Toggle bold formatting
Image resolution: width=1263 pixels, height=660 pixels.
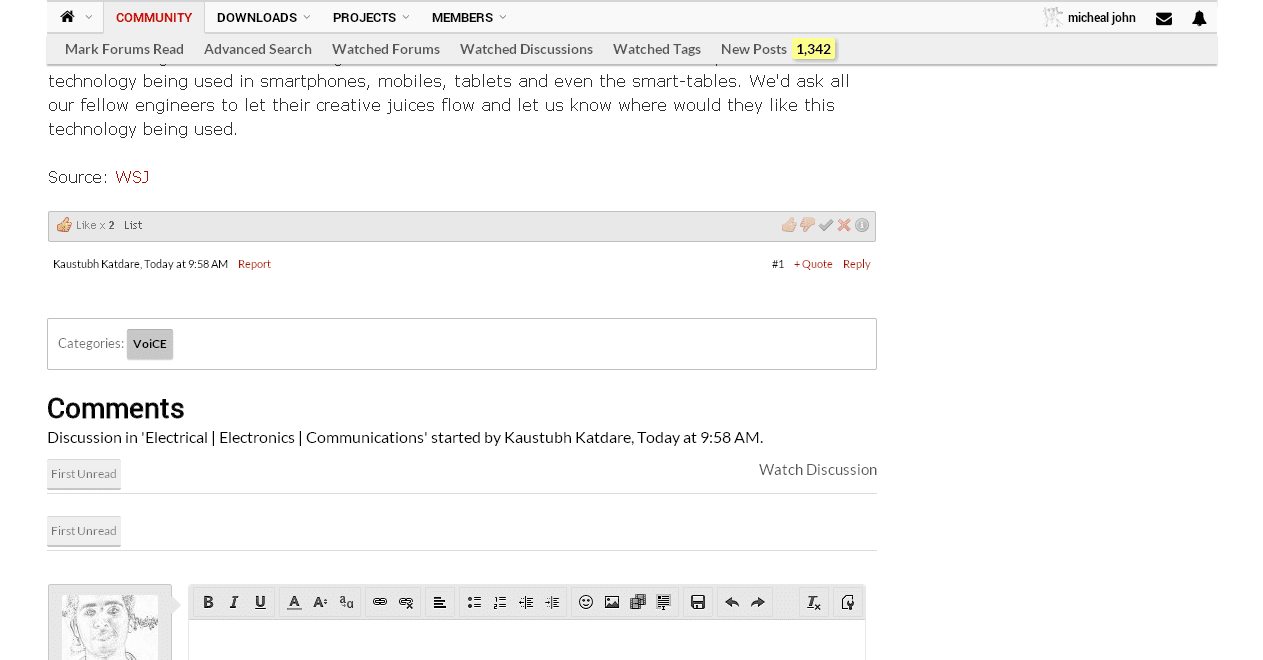point(208,602)
